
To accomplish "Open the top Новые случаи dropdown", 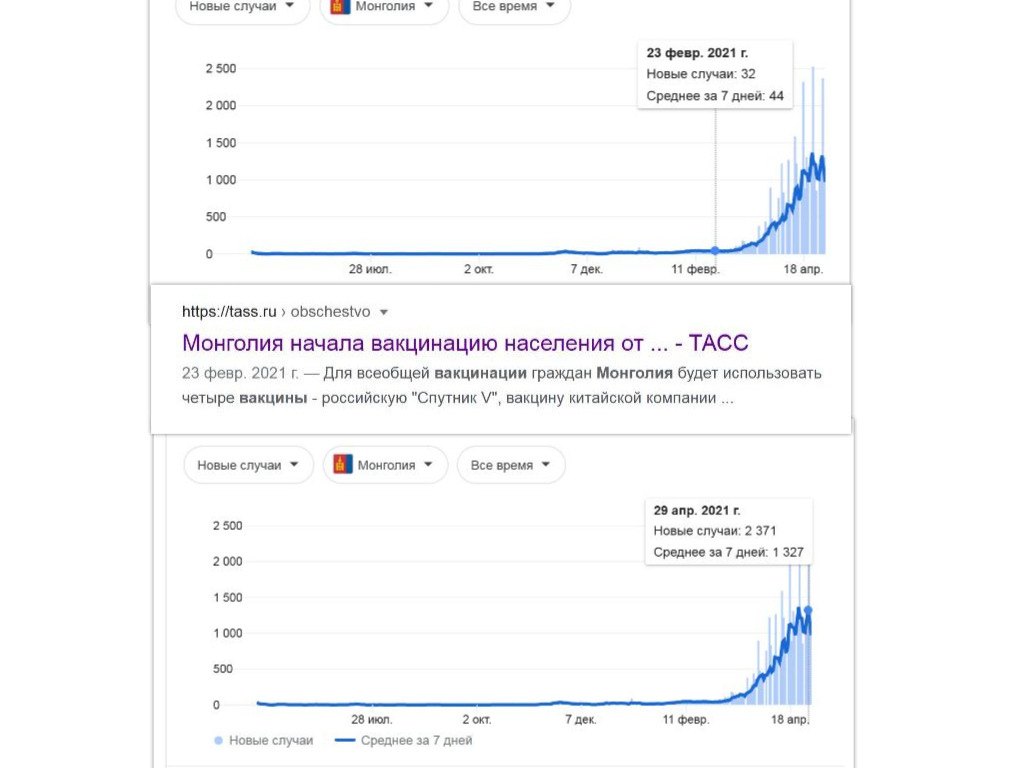I will pyautogui.click(x=242, y=7).
